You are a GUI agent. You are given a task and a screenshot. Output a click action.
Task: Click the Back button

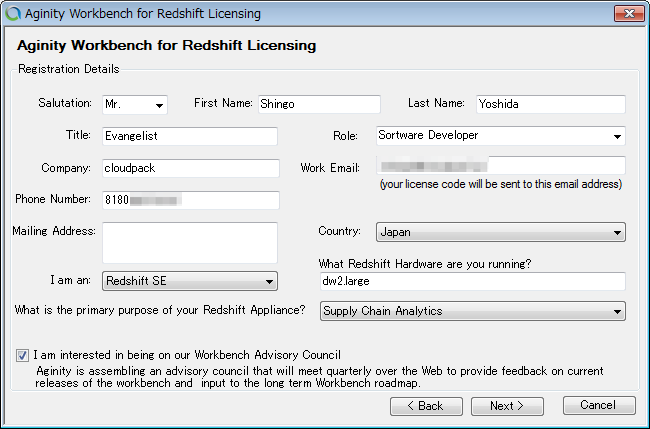(x=426, y=406)
